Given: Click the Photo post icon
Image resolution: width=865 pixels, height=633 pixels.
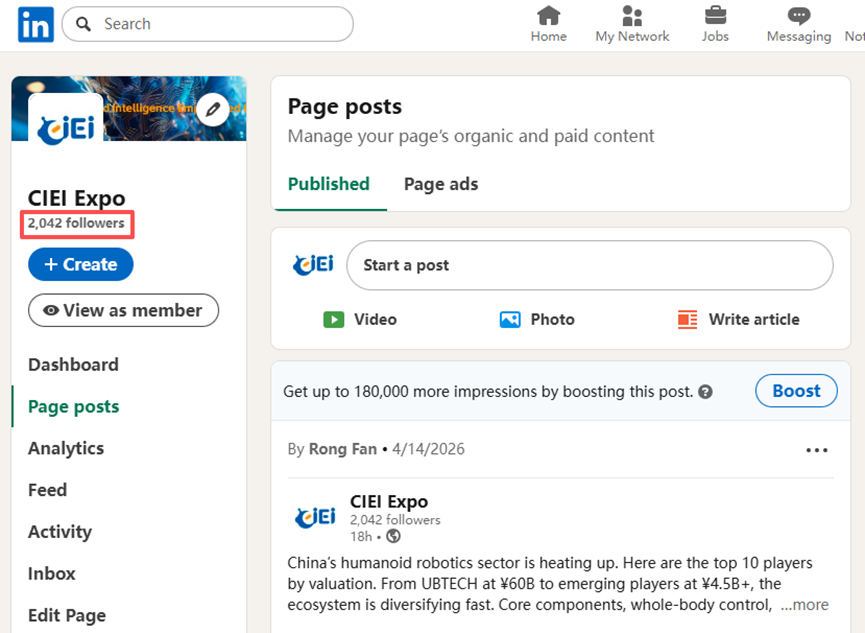Looking at the screenshot, I should coord(510,320).
